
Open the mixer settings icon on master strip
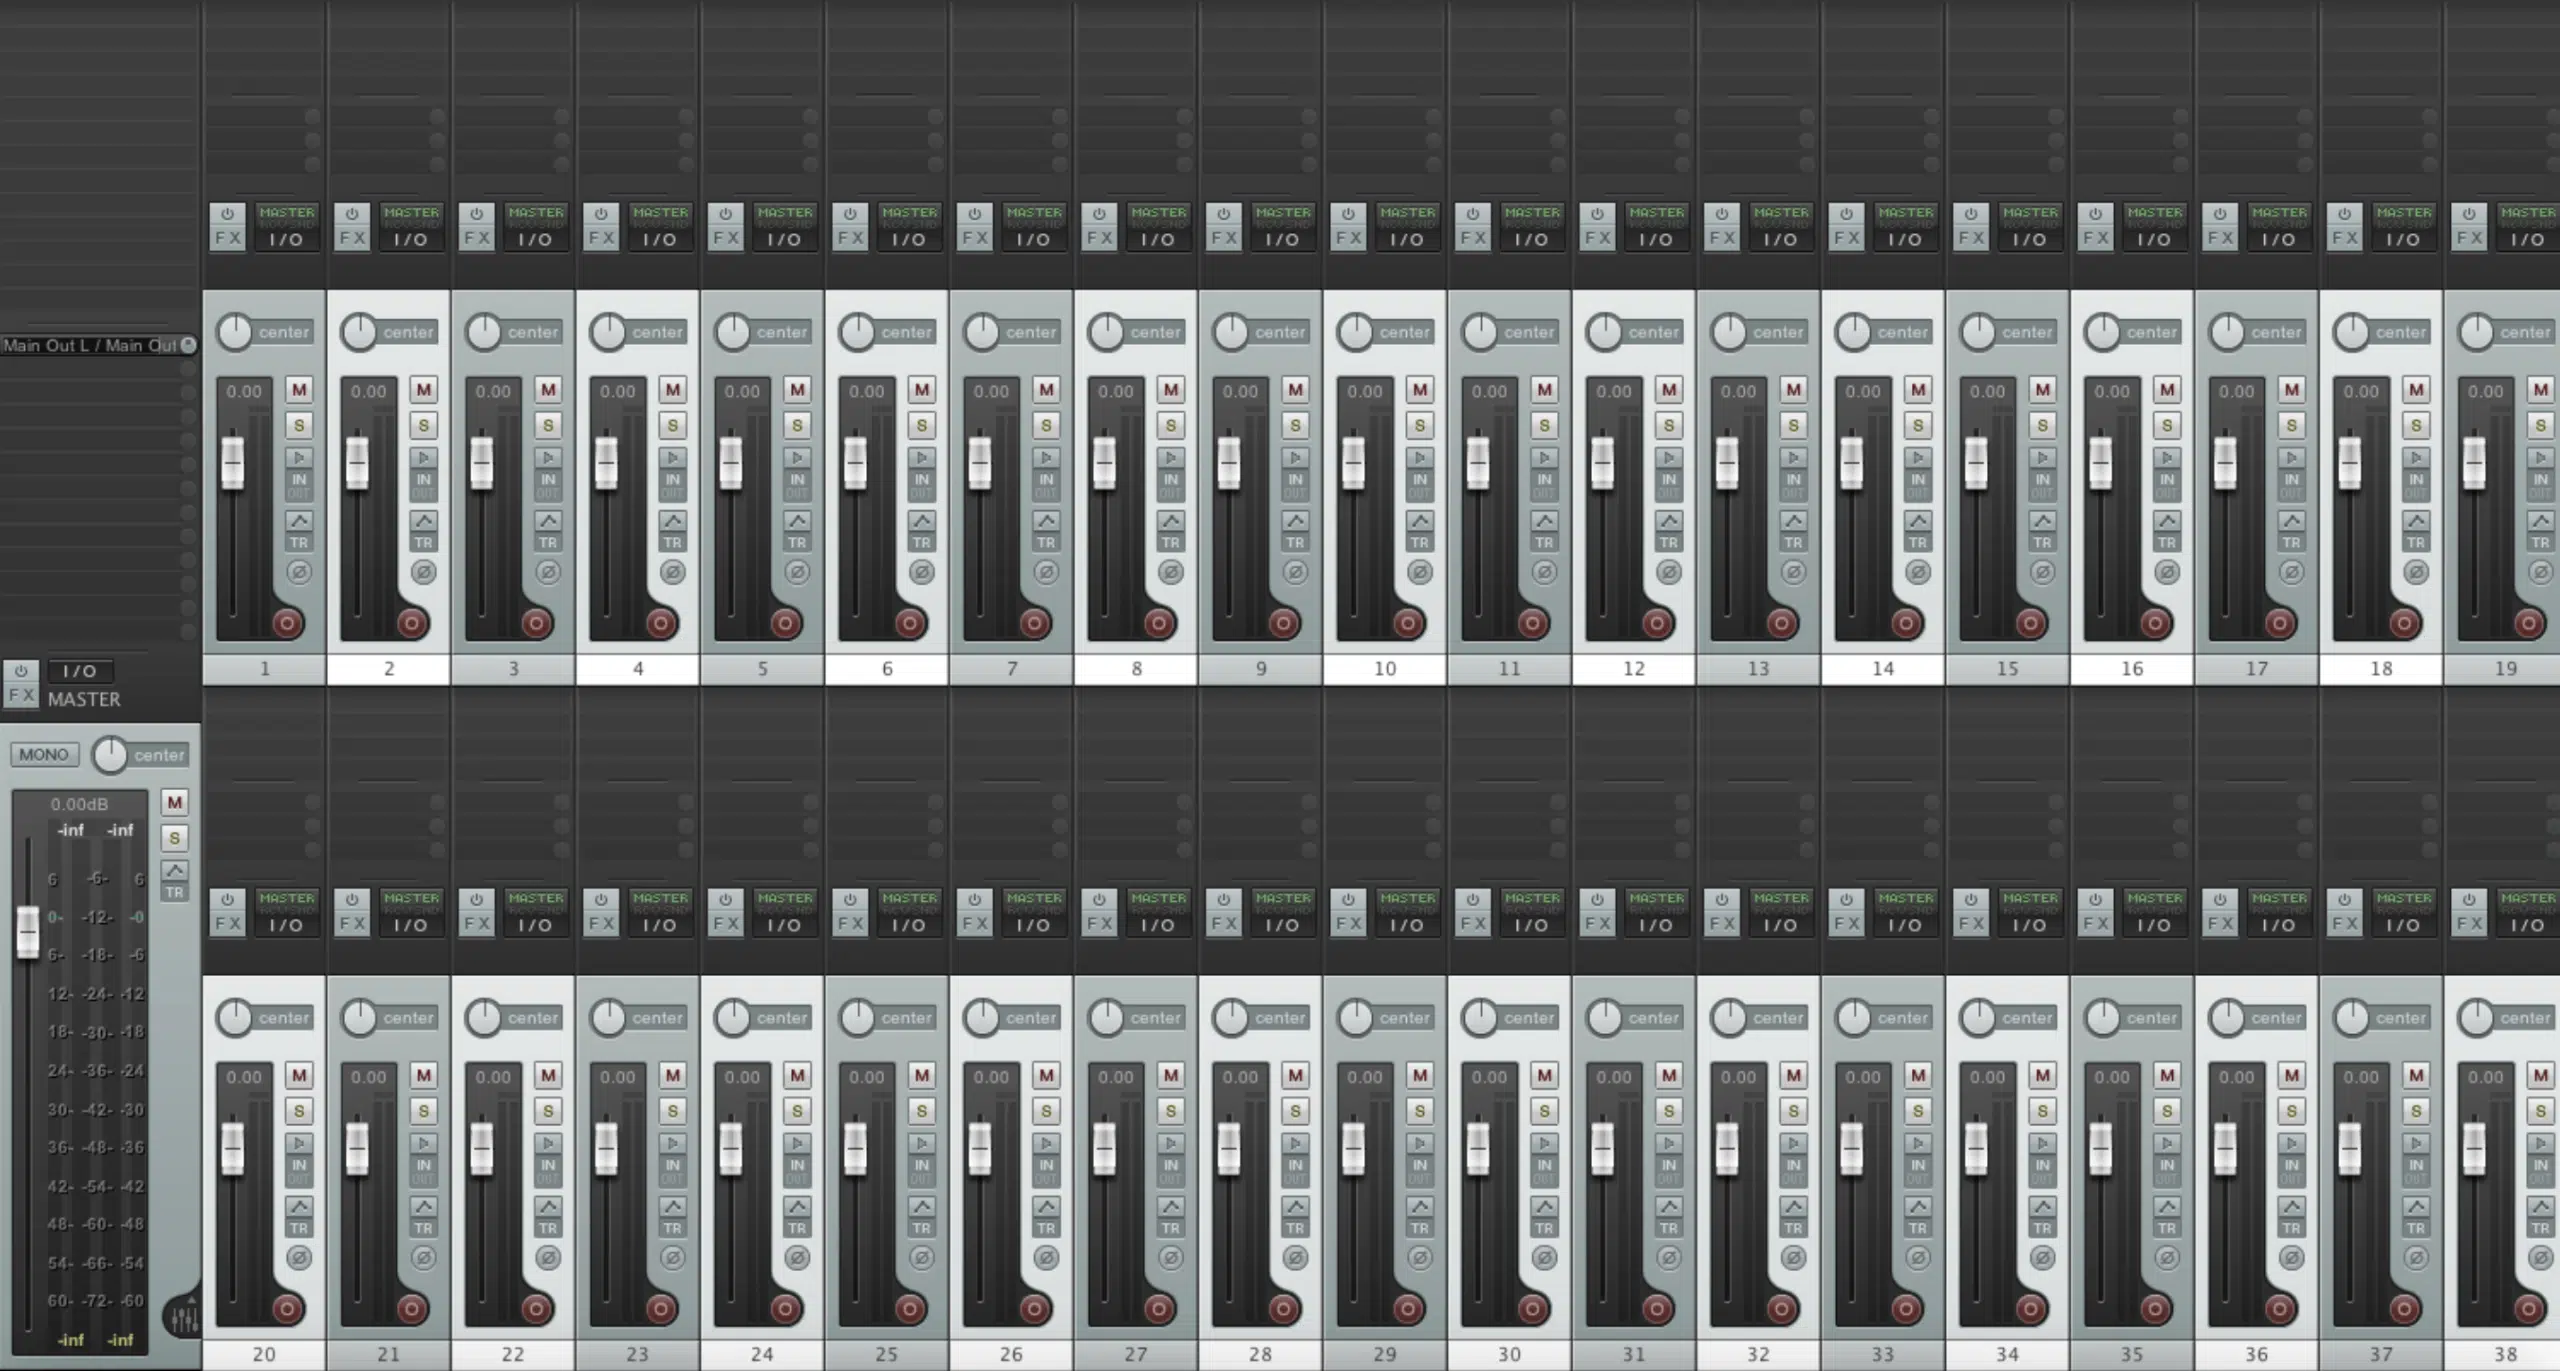tap(184, 1316)
